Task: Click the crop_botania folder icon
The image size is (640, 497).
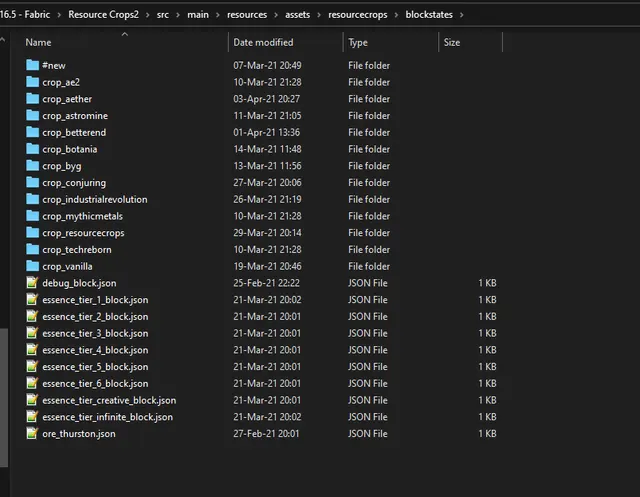Action: click(x=32, y=149)
